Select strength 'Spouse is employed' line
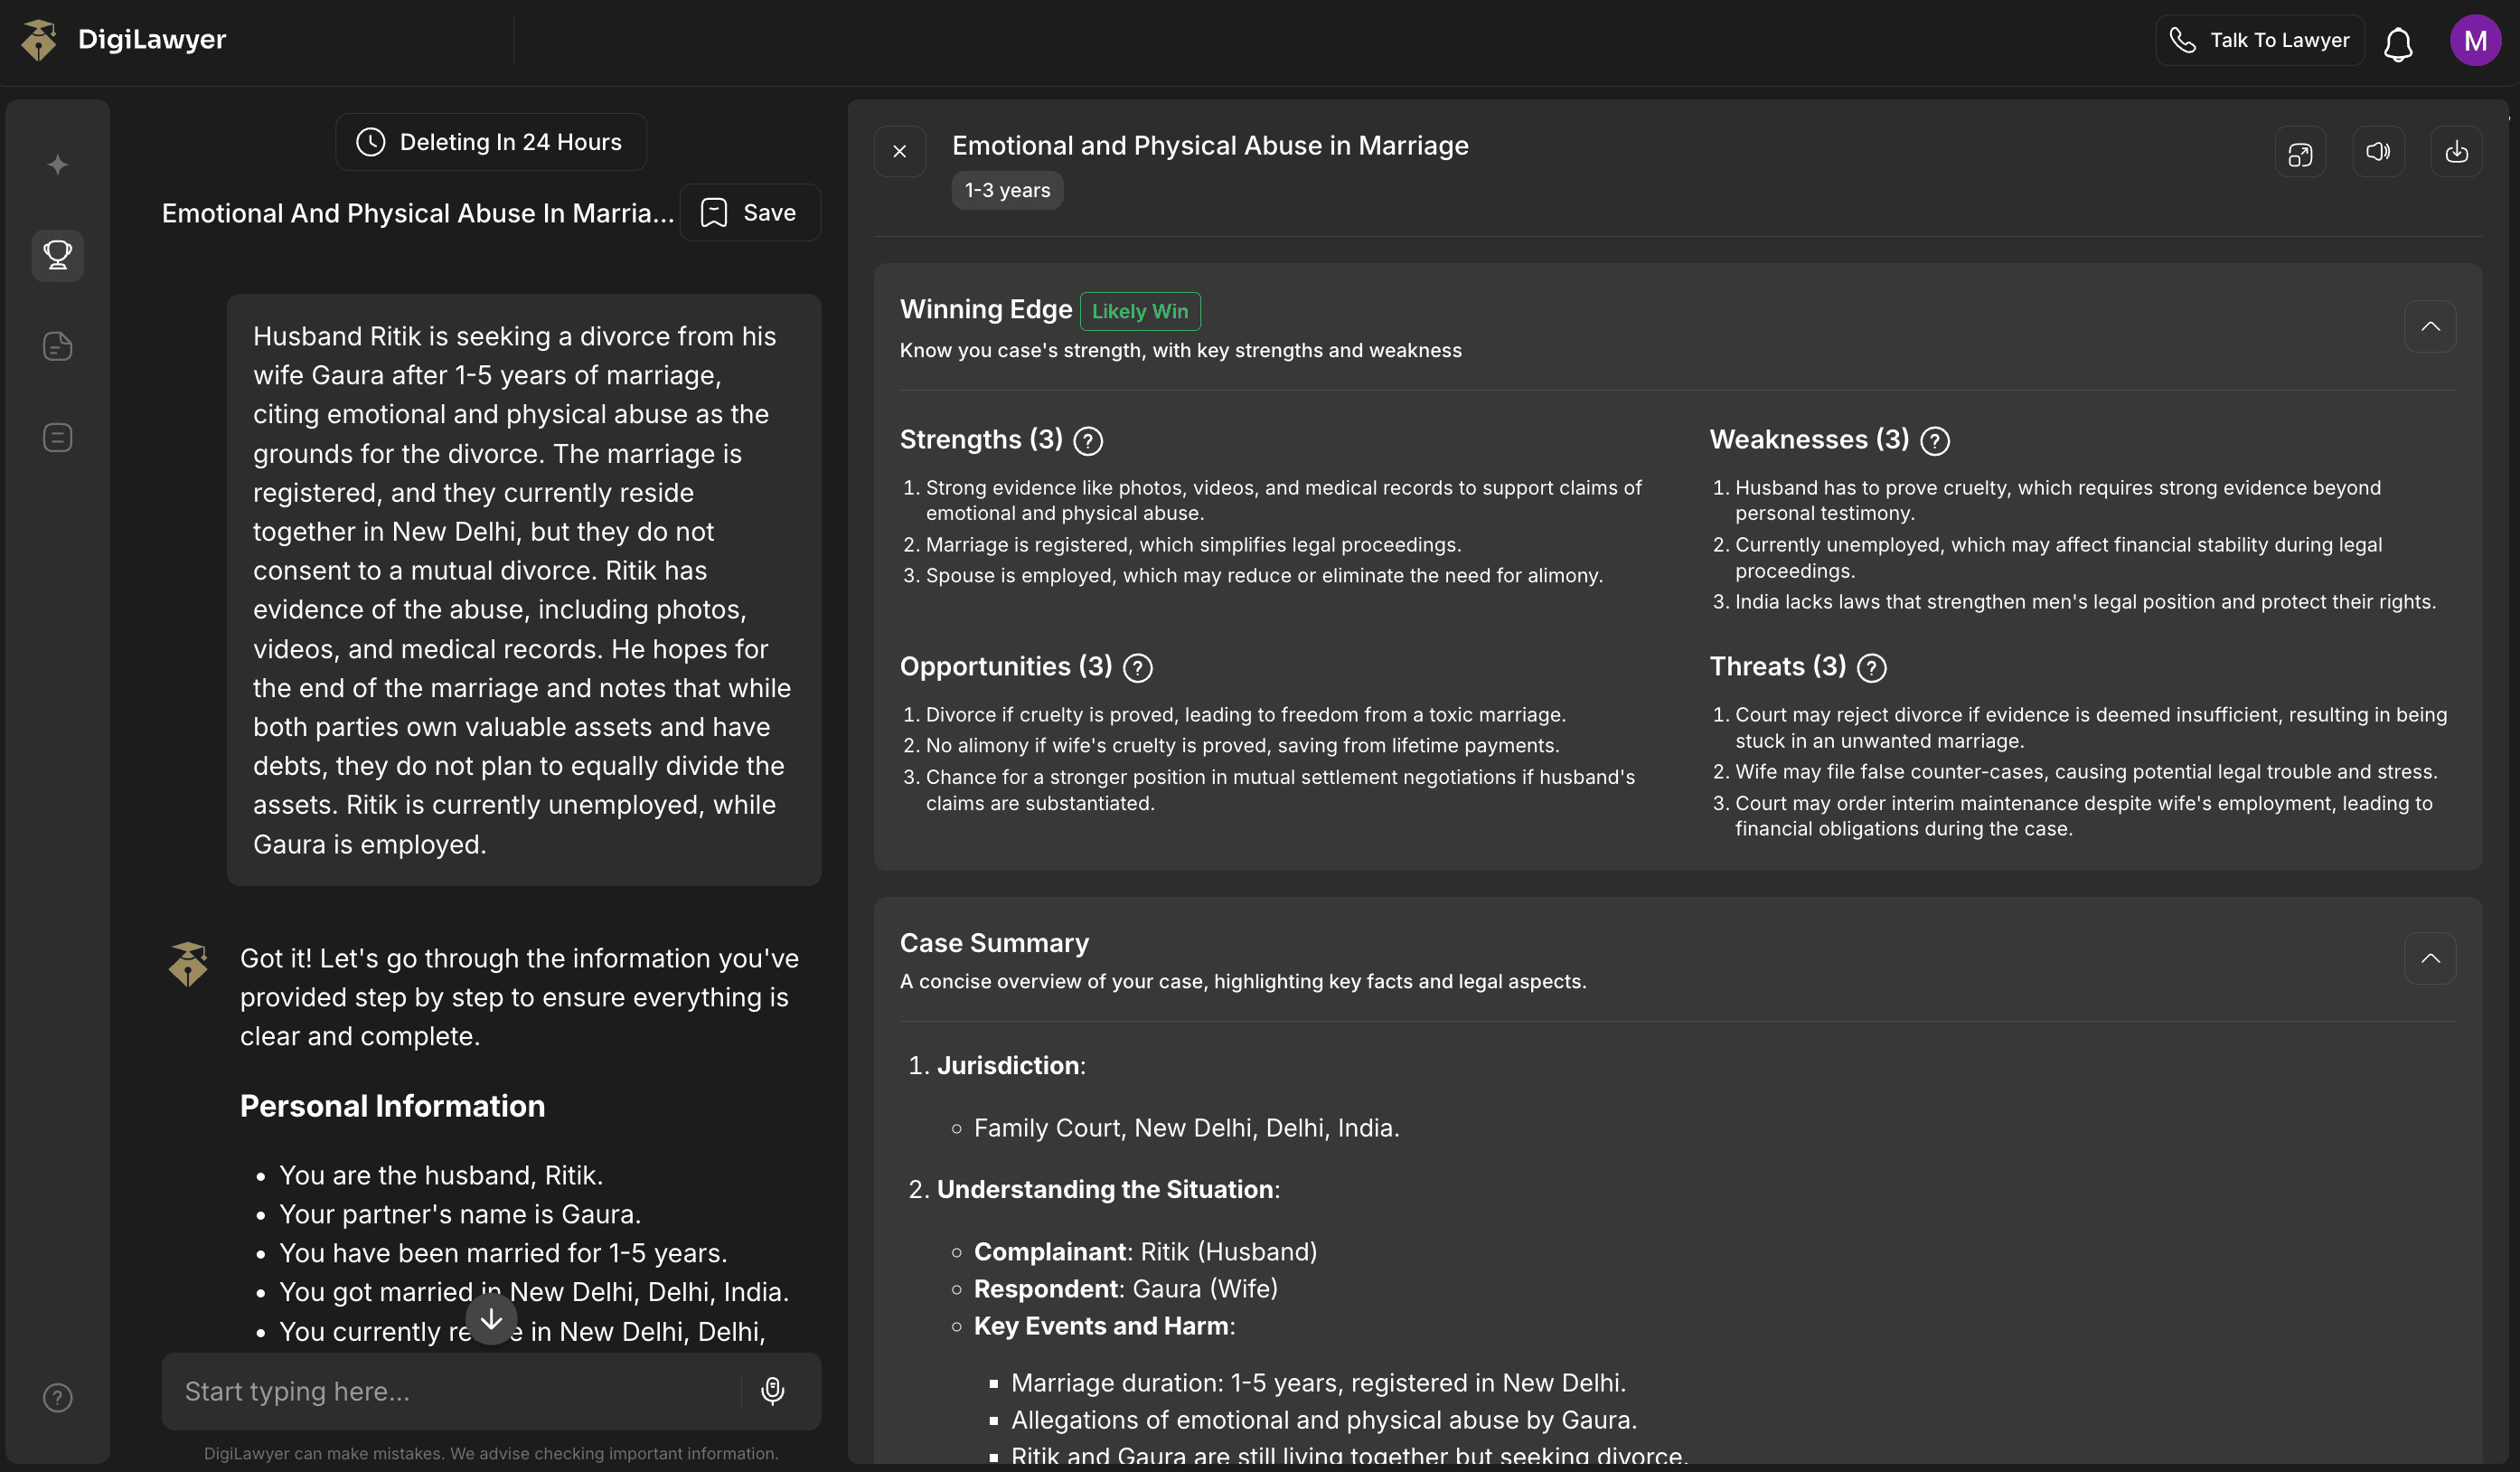 1264,575
